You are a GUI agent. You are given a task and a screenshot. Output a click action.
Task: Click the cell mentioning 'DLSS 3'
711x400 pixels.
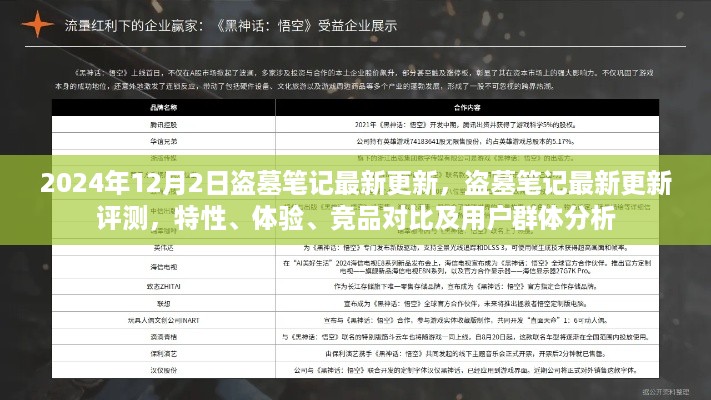pos(467,248)
